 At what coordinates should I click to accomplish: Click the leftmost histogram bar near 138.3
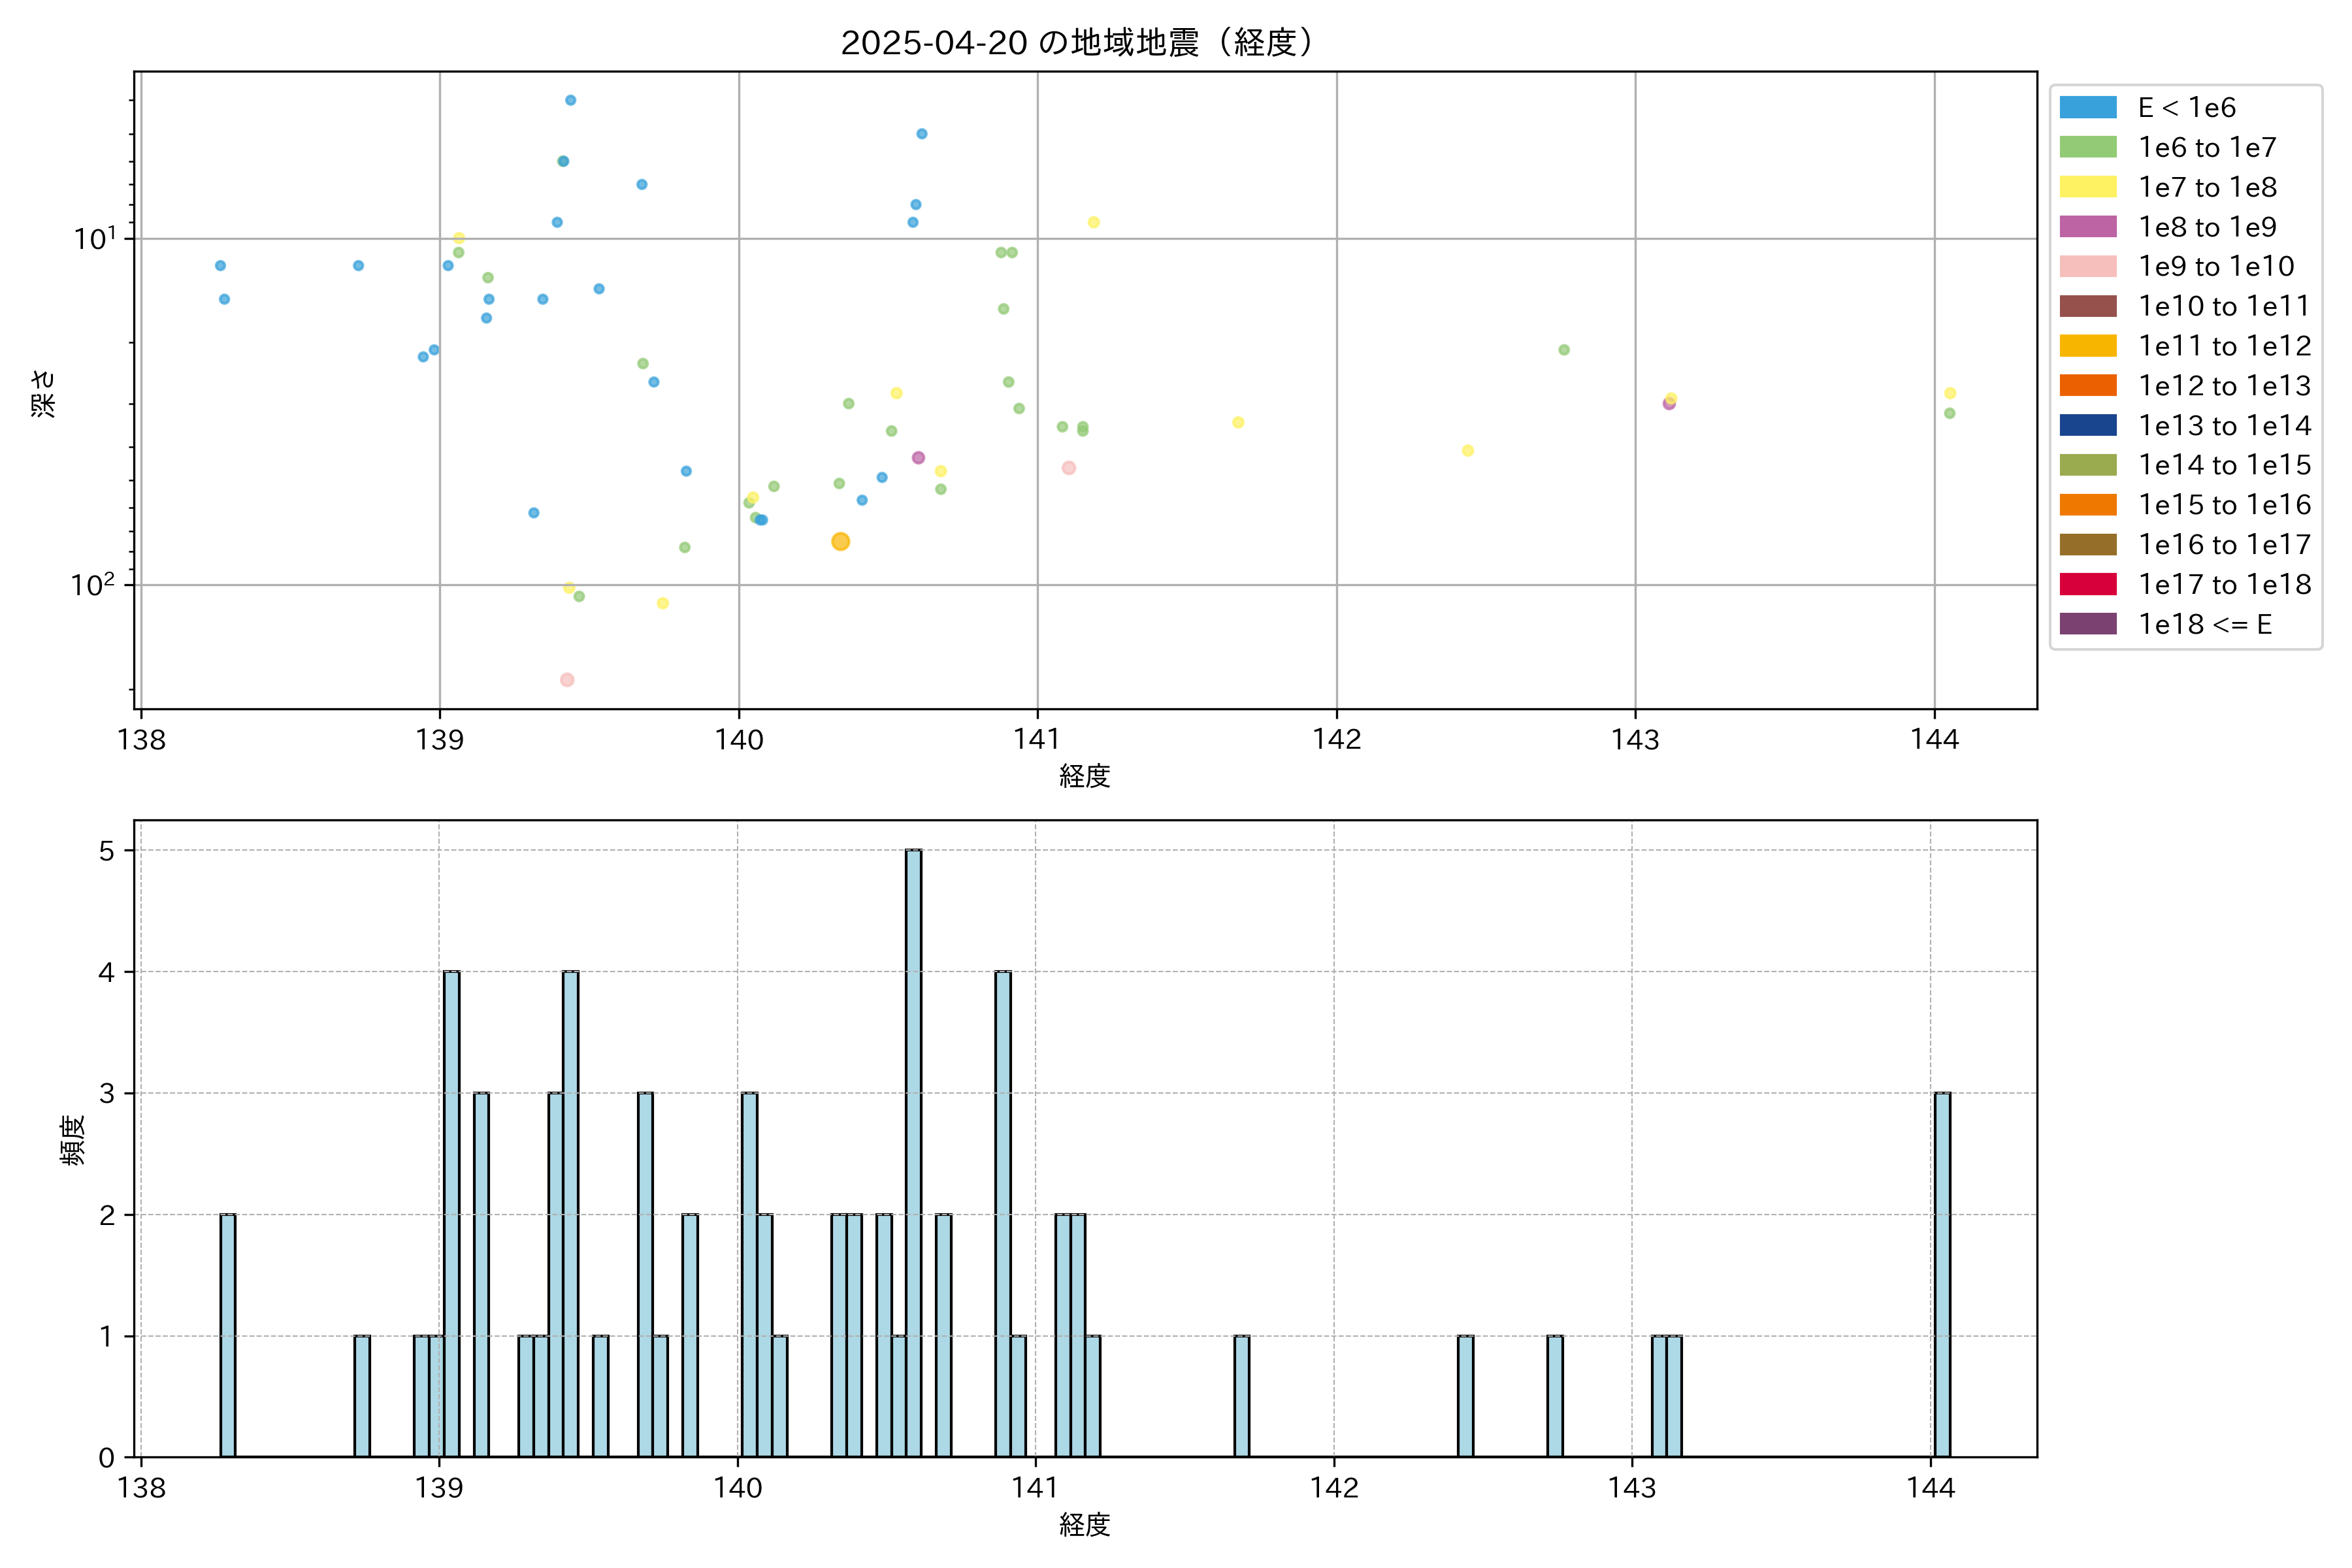pos(228,1335)
